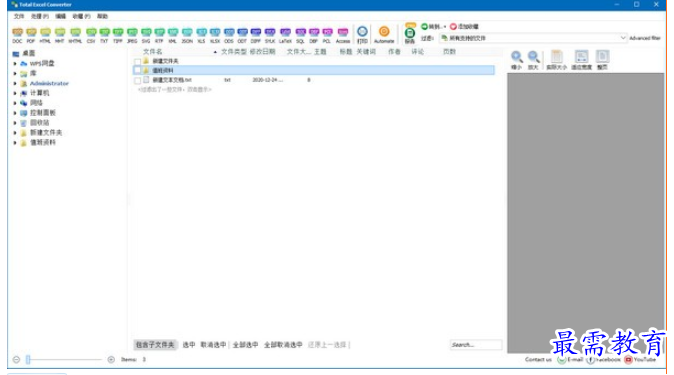Click the 选中 check button
Image resolution: width=674 pixels, height=375 pixels.
[x=189, y=345]
